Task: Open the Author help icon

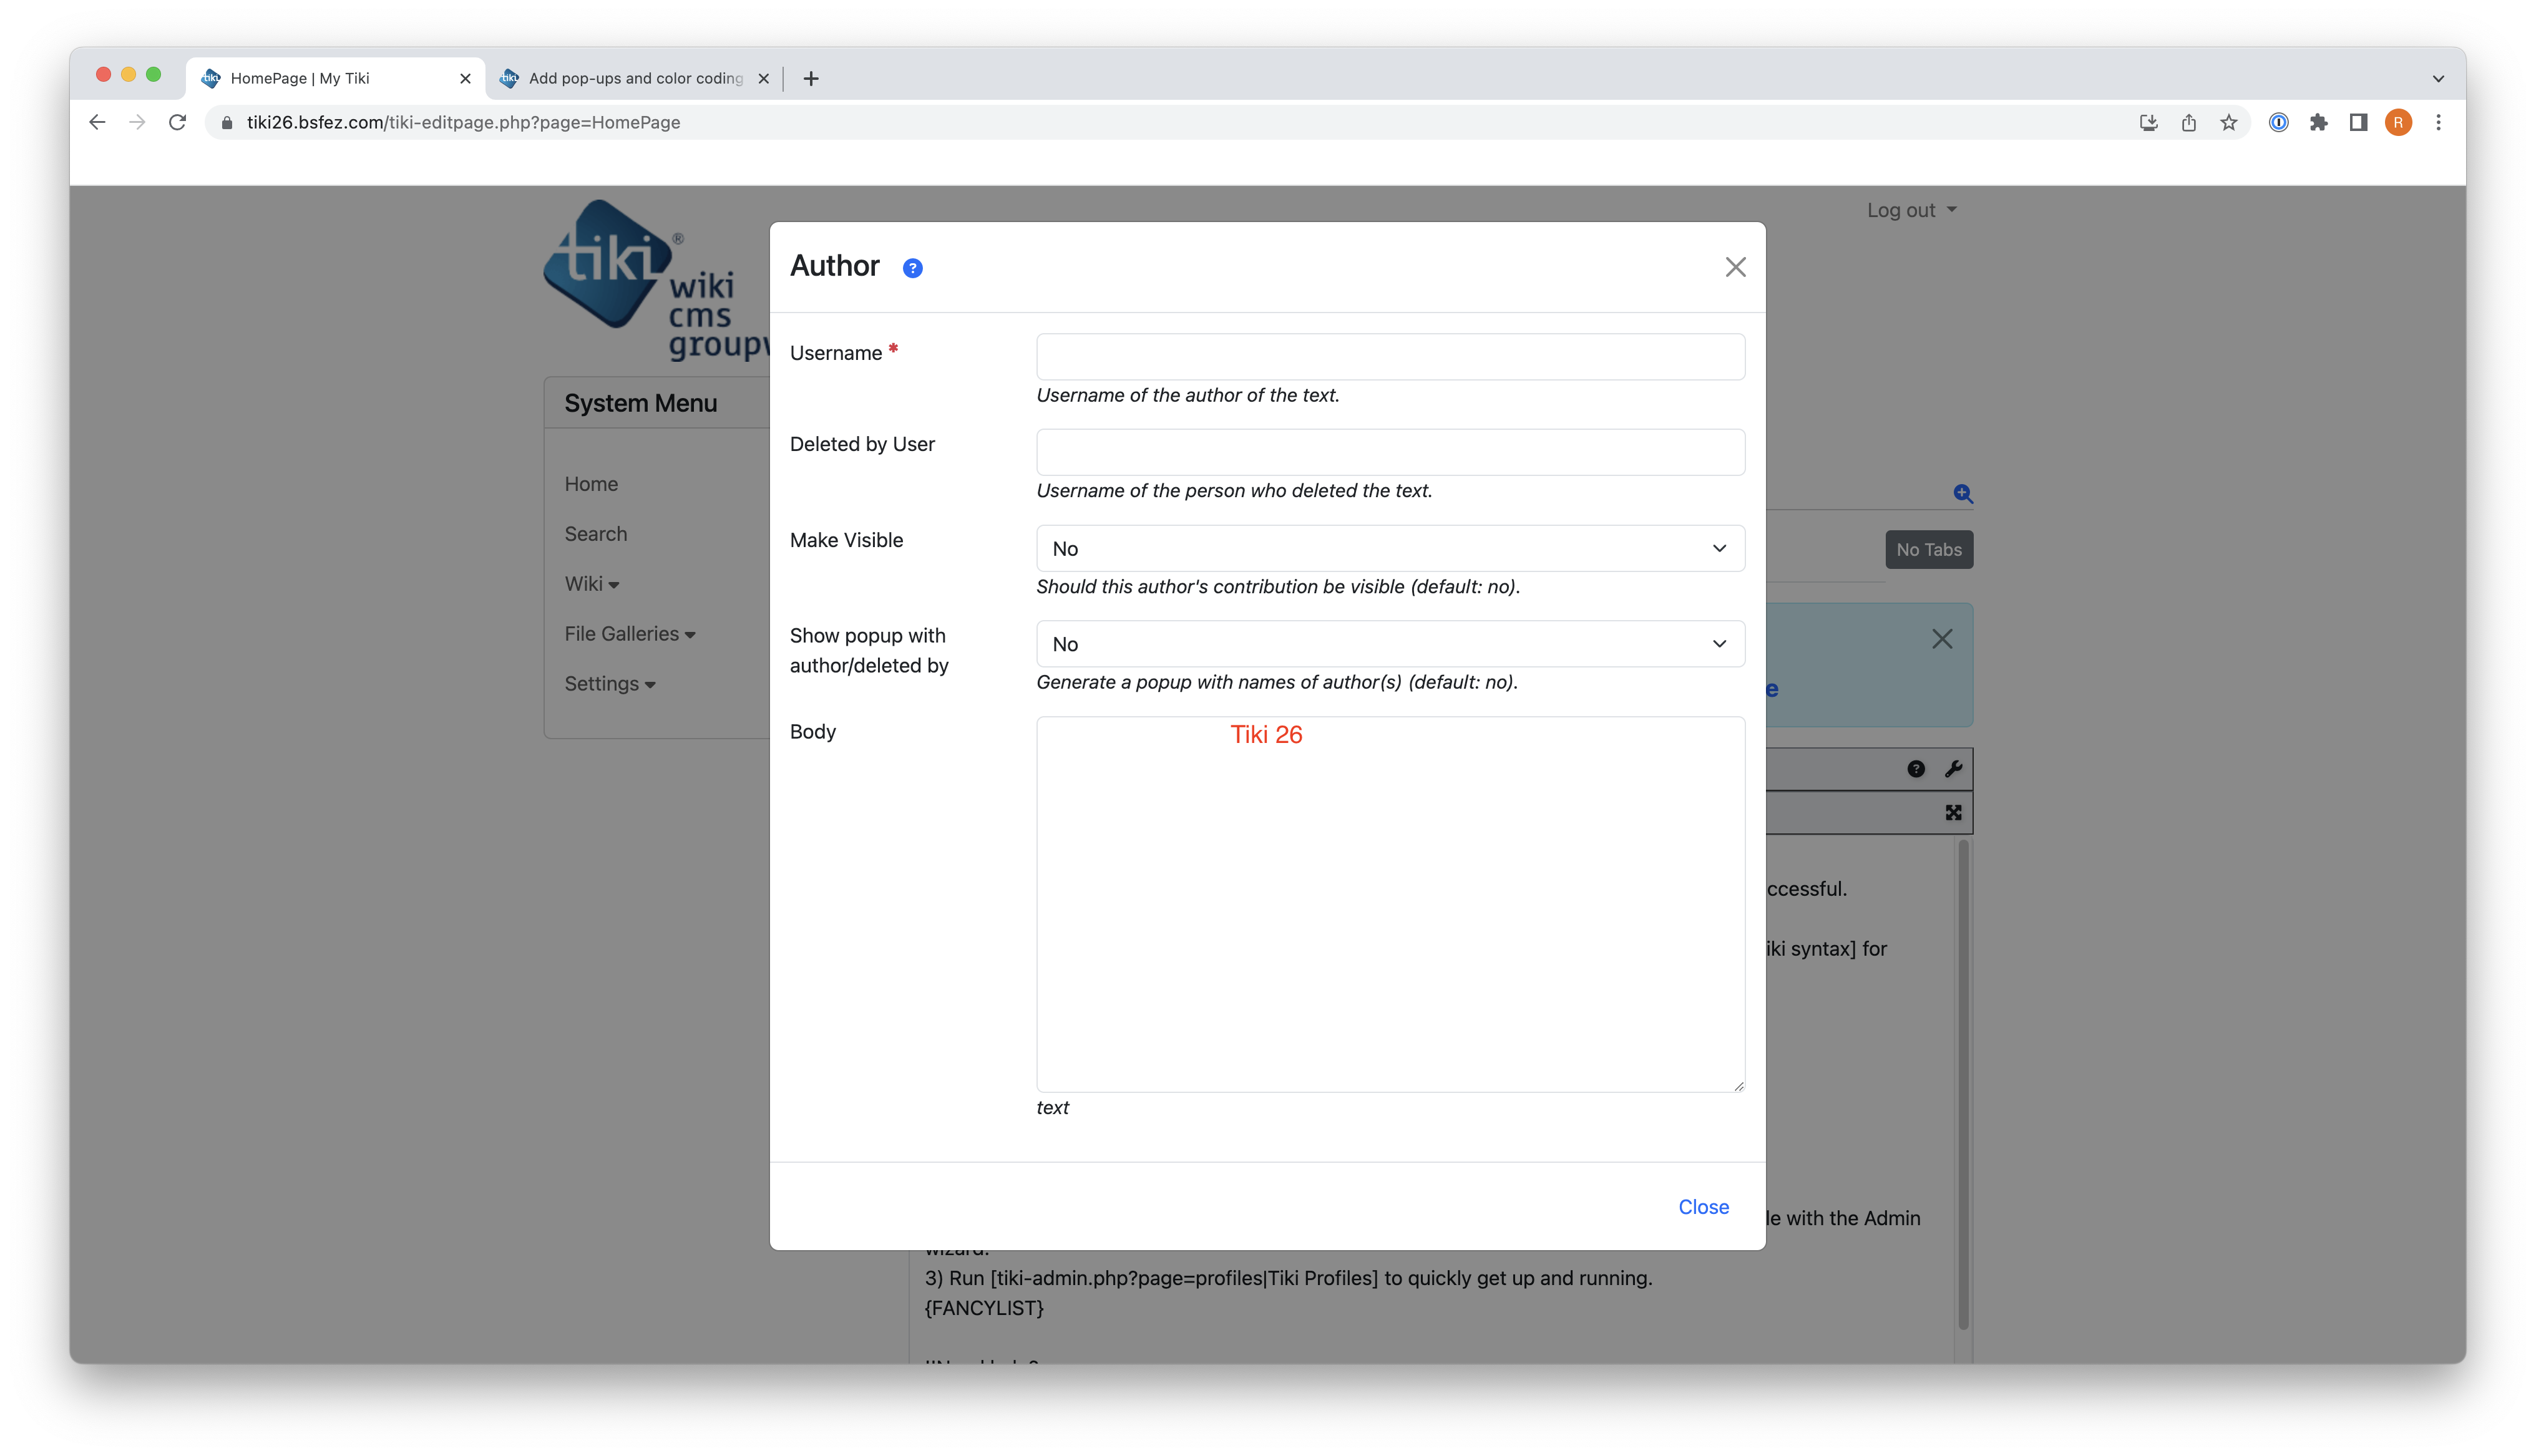Action: click(912, 268)
